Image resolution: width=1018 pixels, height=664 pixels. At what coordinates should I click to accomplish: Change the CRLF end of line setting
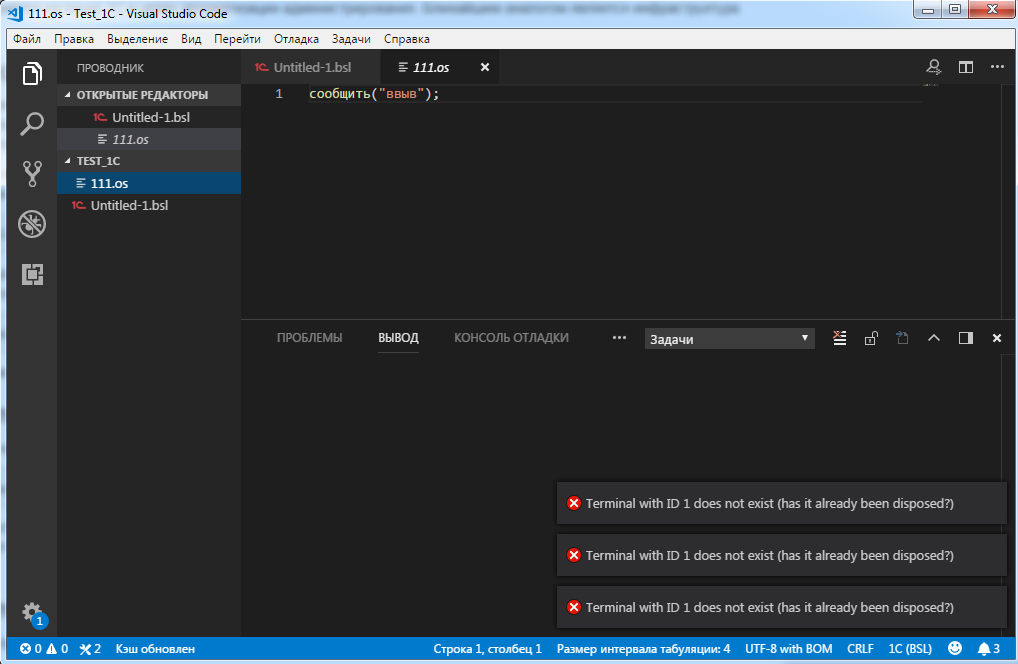(x=860, y=648)
